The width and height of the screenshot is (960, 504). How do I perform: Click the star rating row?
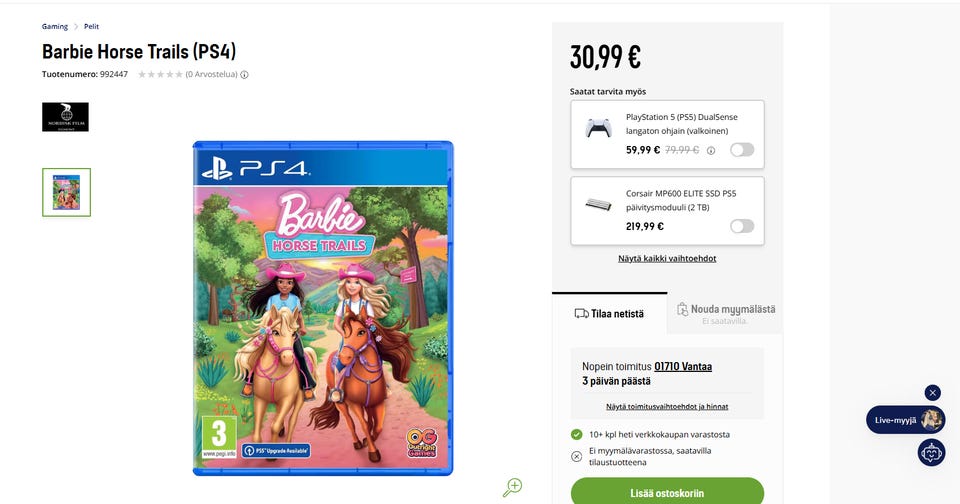click(x=159, y=74)
